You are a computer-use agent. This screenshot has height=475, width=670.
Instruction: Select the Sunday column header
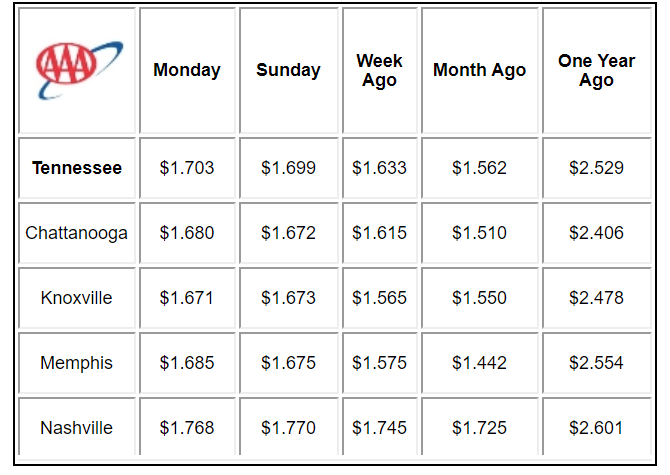point(288,70)
